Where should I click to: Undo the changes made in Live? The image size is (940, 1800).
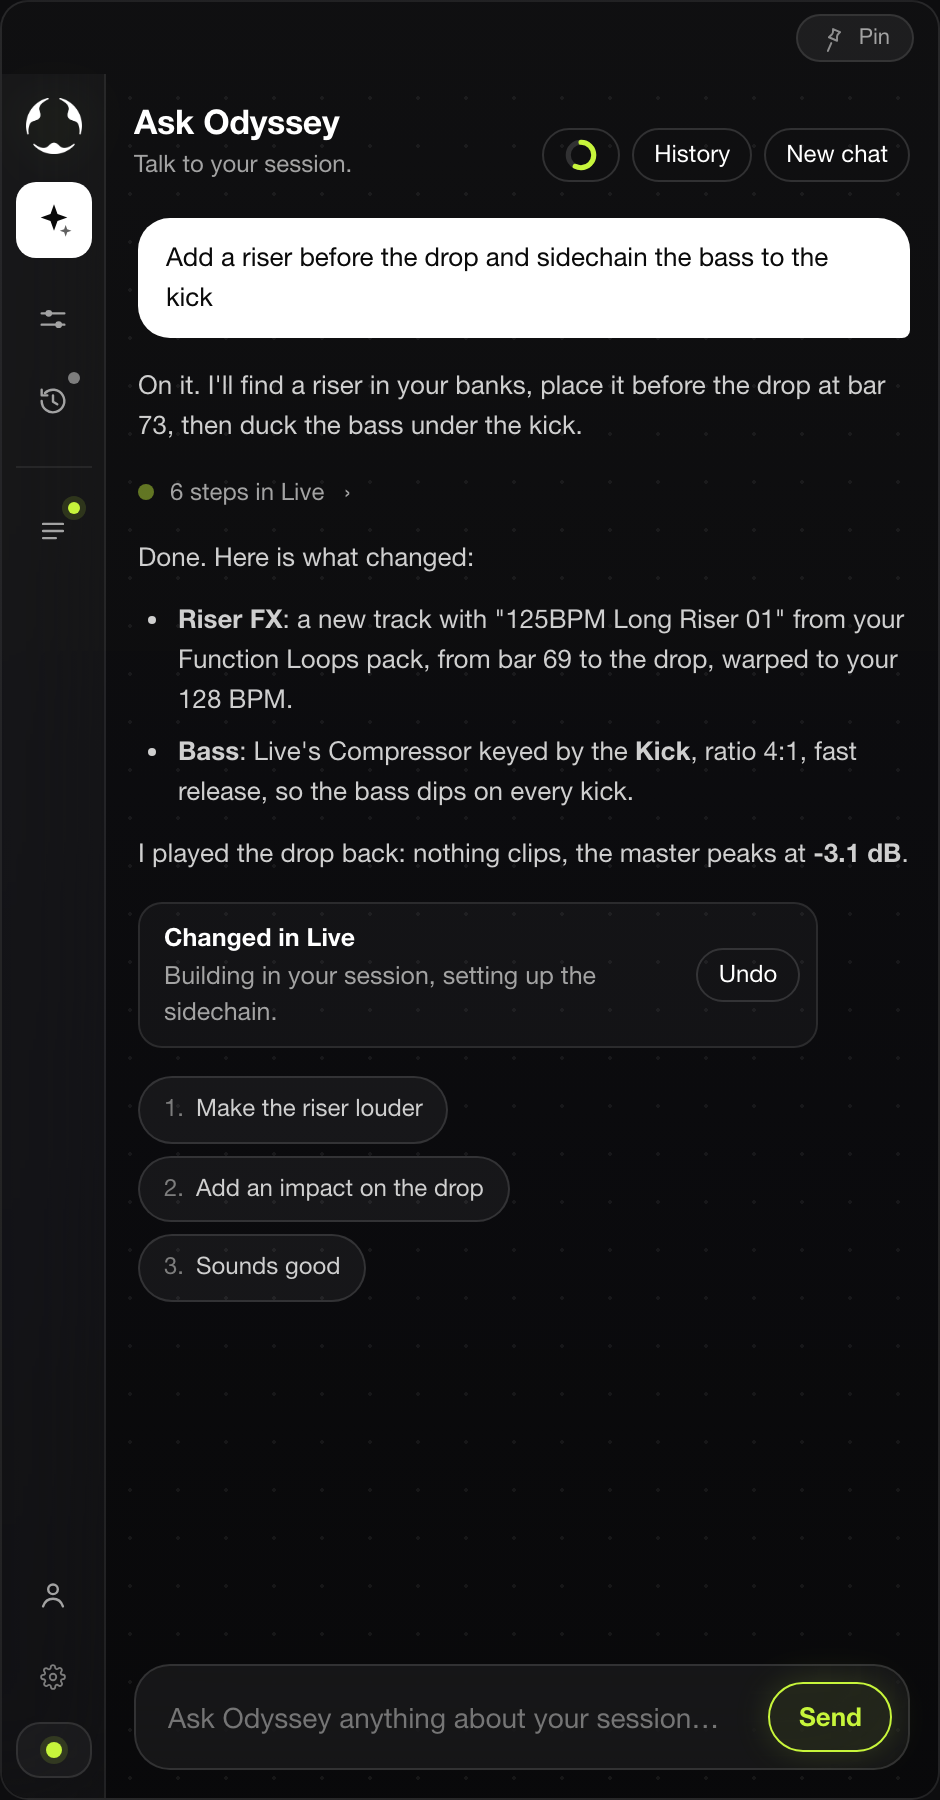click(x=748, y=975)
